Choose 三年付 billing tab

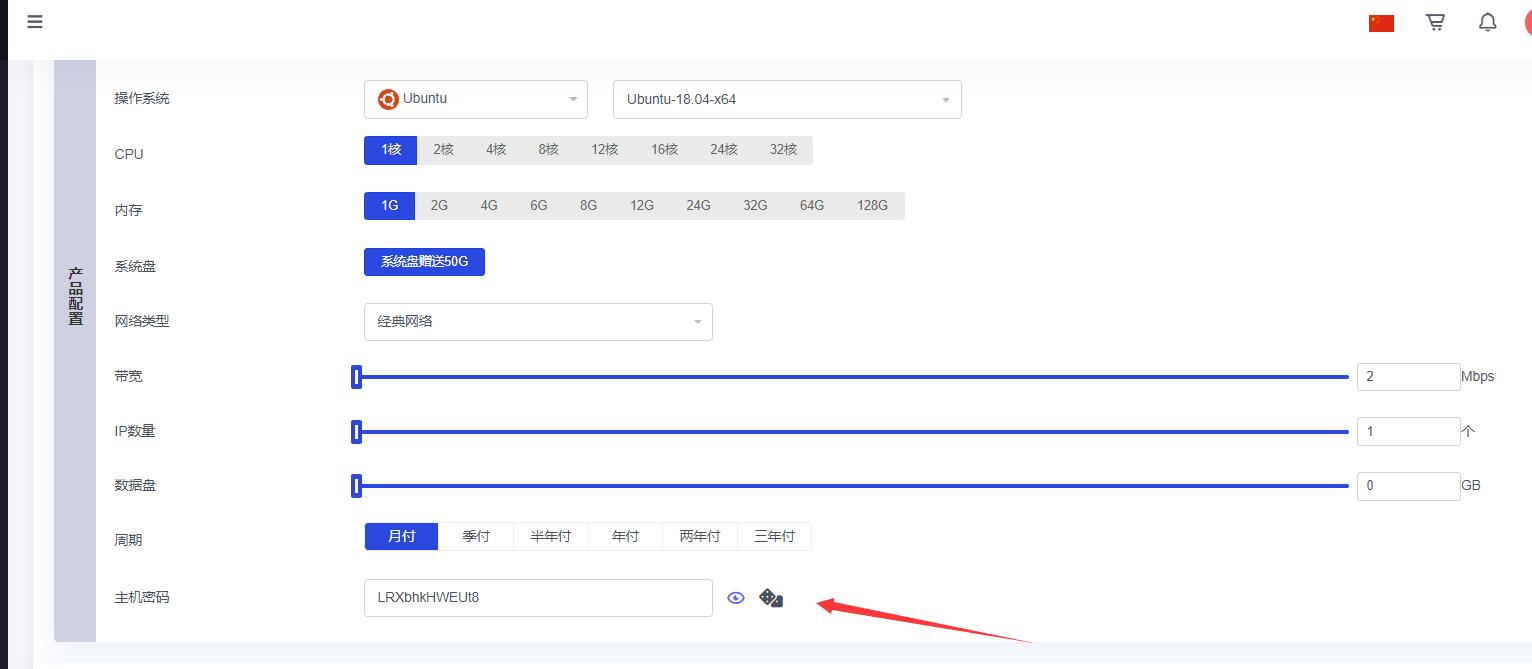[x=774, y=537]
